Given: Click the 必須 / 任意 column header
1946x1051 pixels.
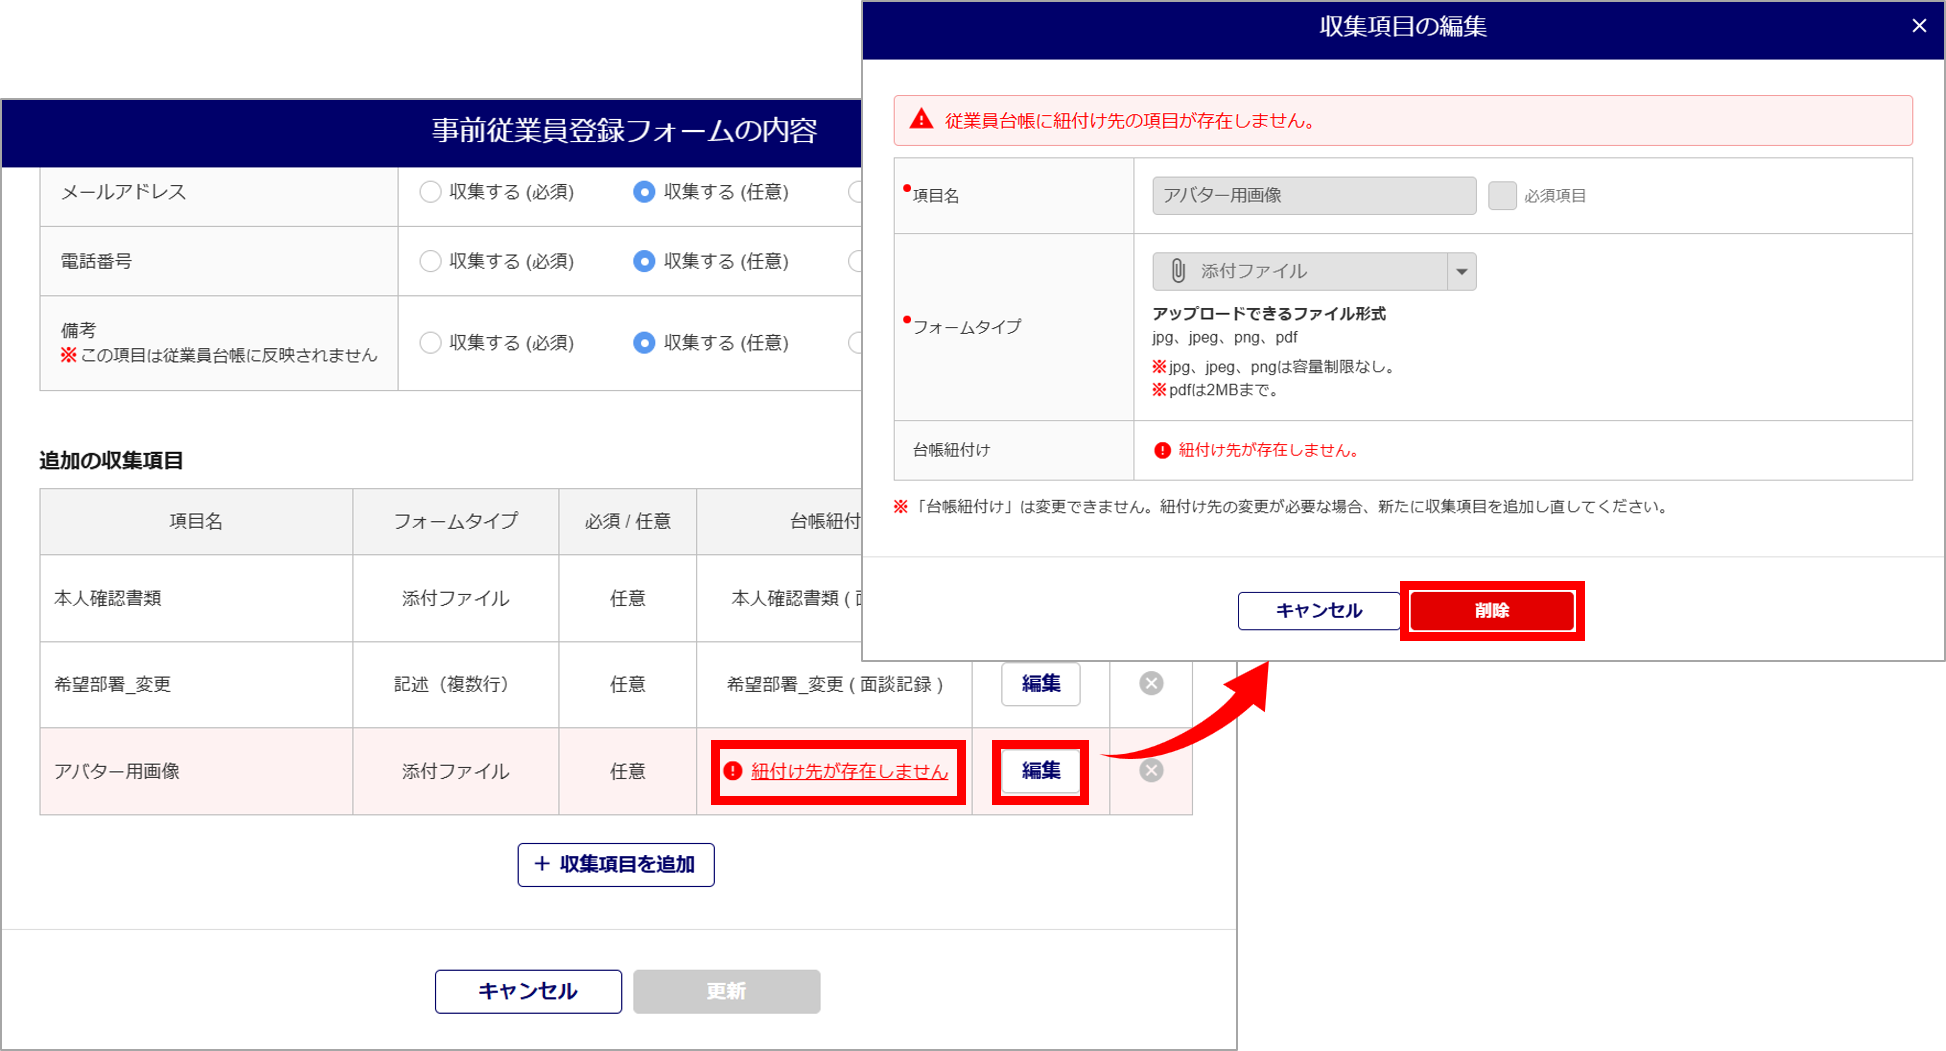Looking at the screenshot, I should [x=628, y=522].
